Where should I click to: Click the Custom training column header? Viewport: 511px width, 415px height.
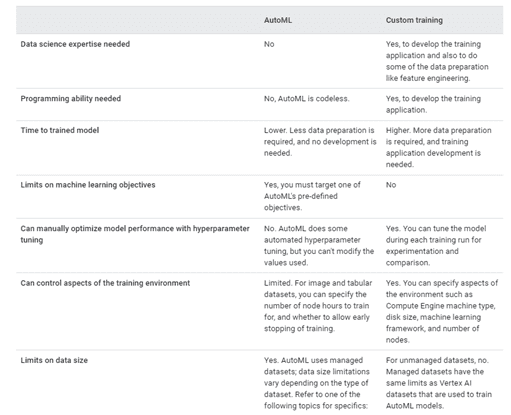[x=414, y=20]
